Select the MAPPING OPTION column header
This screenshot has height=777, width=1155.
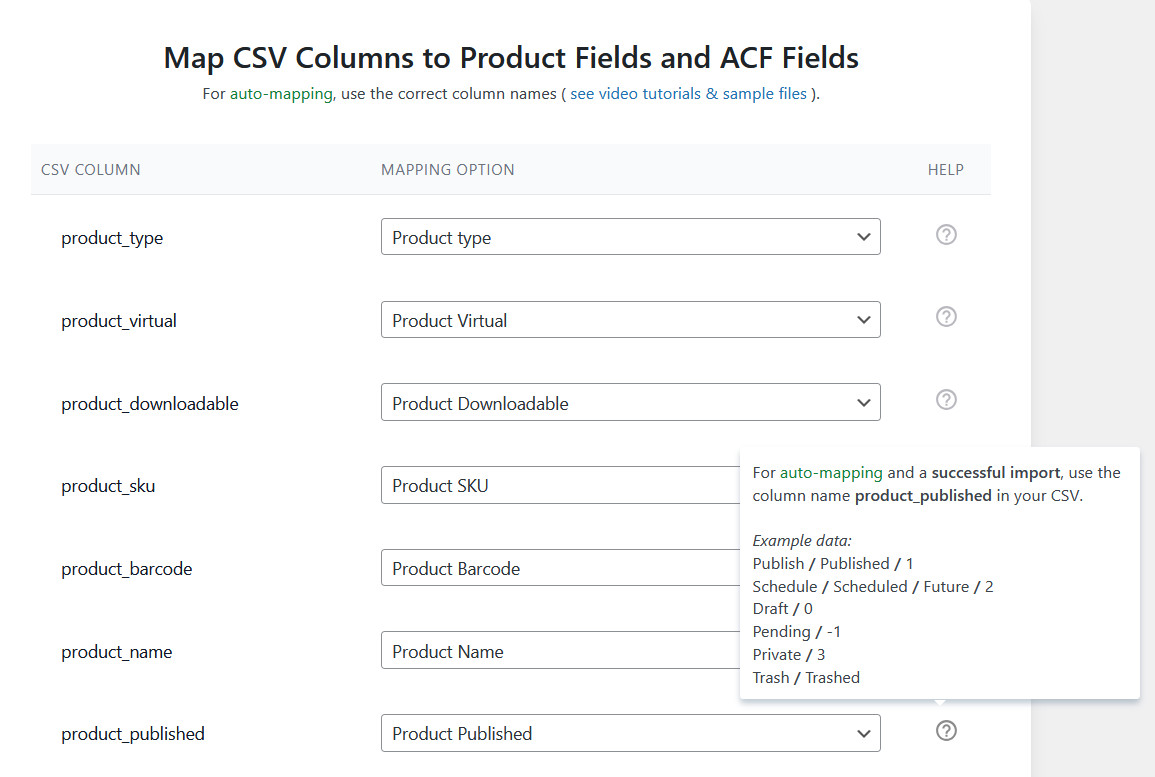(447, 169)
